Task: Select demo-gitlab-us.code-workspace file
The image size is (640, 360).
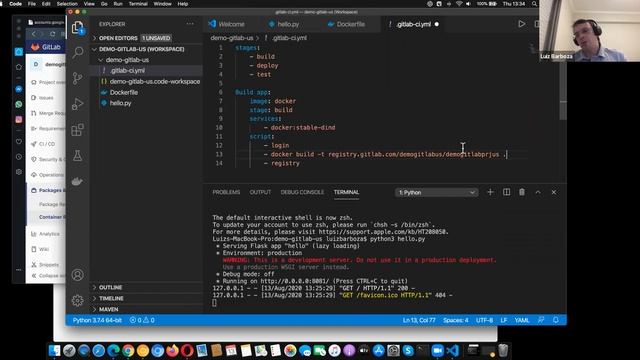Action: click(147, 81)
